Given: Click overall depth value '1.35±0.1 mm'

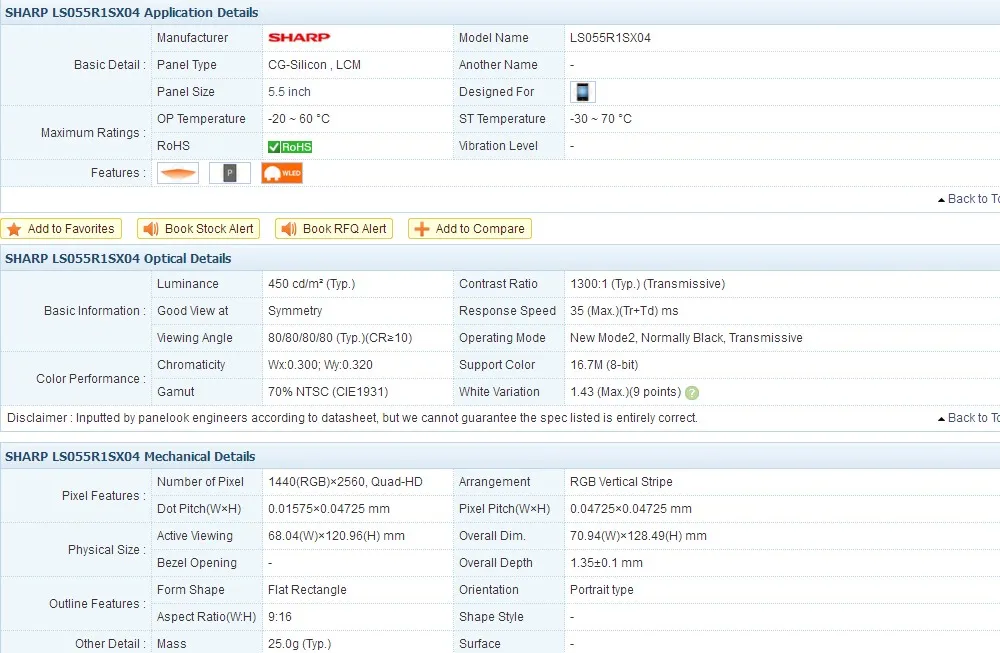Looking at the screenshot, I should point(607,562).
